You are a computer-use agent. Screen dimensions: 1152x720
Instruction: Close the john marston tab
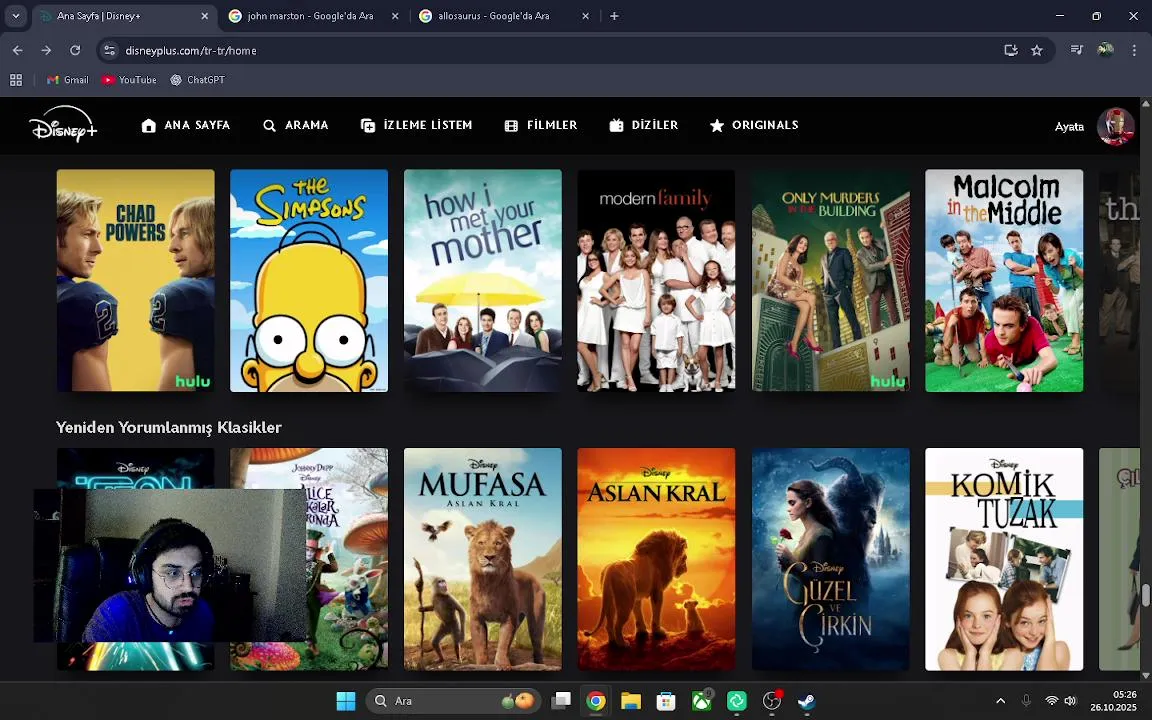395,16
